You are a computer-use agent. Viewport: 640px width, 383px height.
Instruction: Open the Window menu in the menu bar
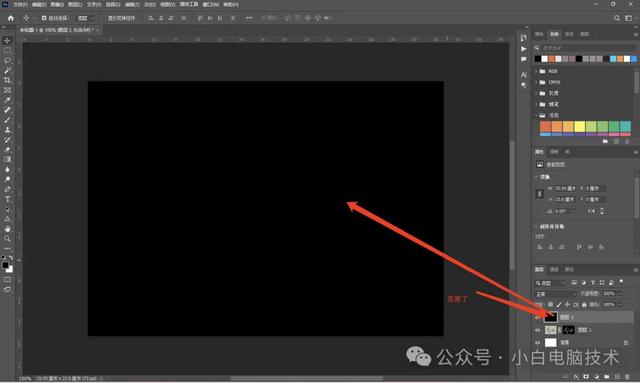pyautogui.click(x=211, y=4)
